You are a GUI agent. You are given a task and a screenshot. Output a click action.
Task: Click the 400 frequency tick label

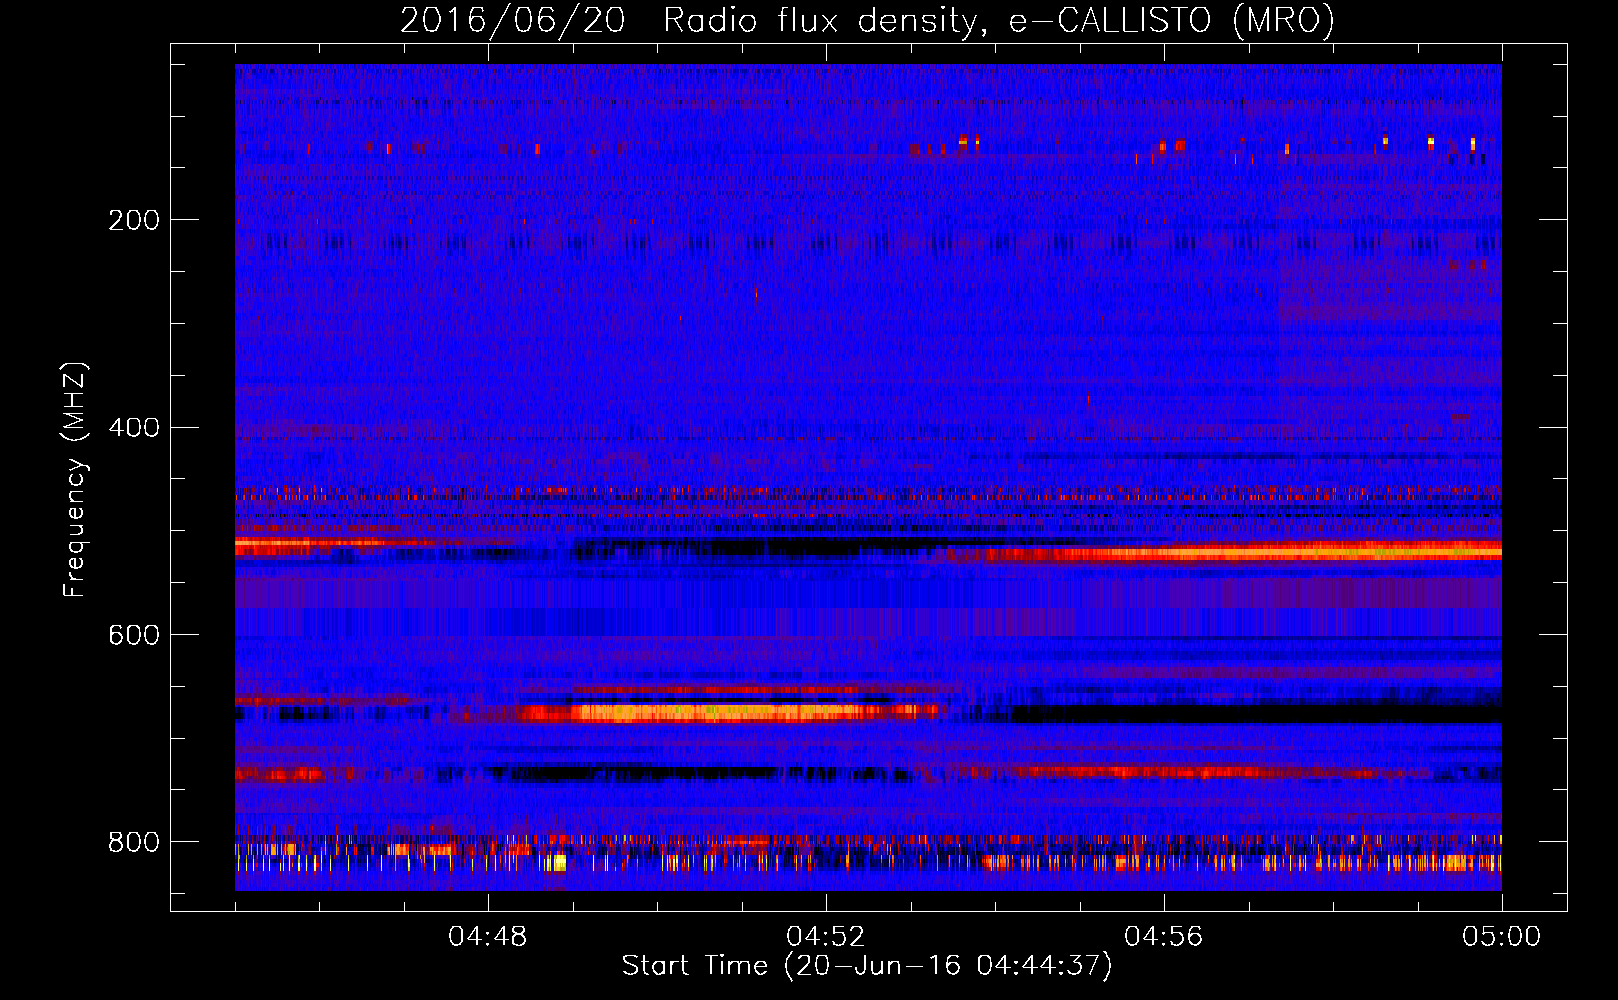tap(133, 428)
